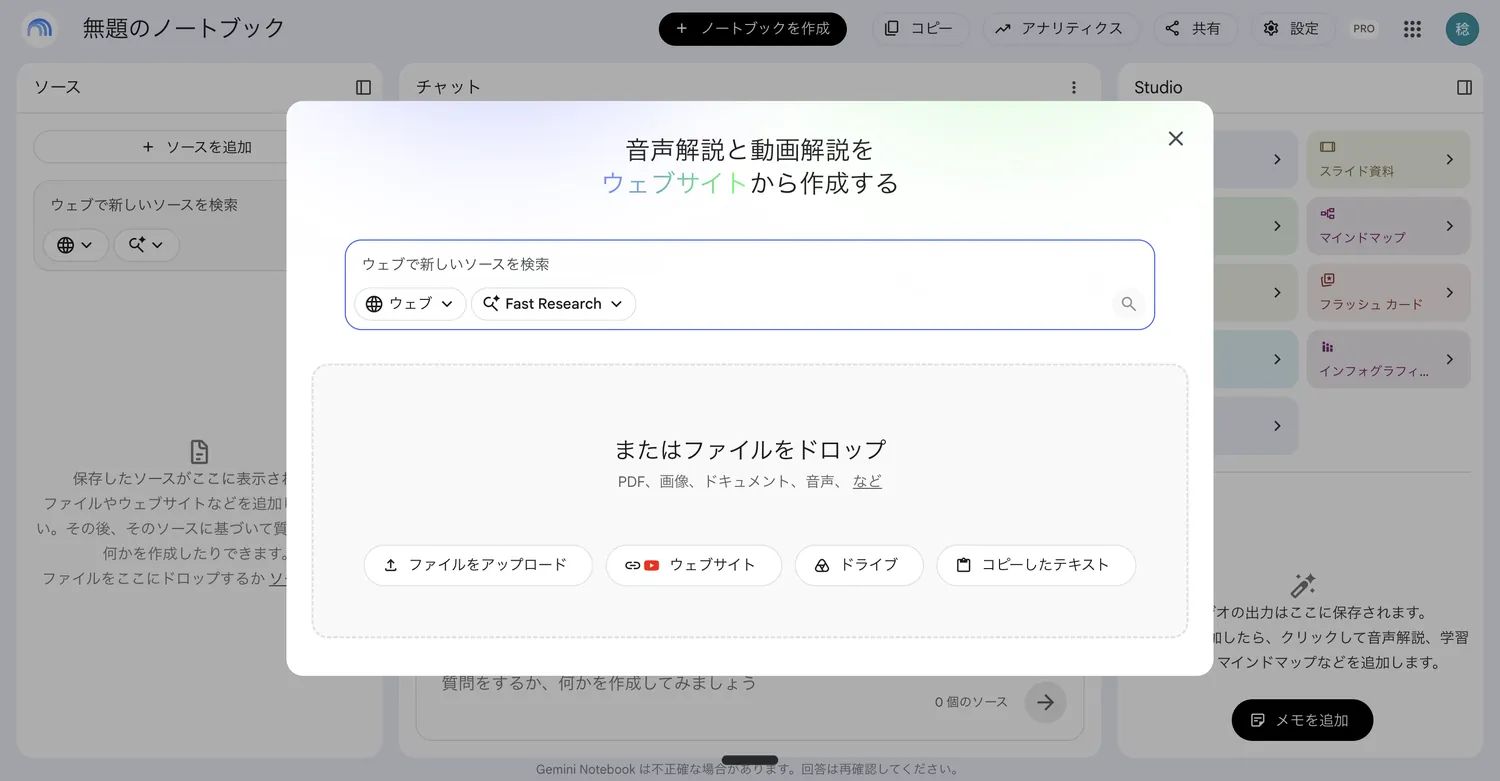Click メモを追加 button in Studio
Image resolution: width=1500 pixels, height=781 pixels.
click(x=1302, y=720)
